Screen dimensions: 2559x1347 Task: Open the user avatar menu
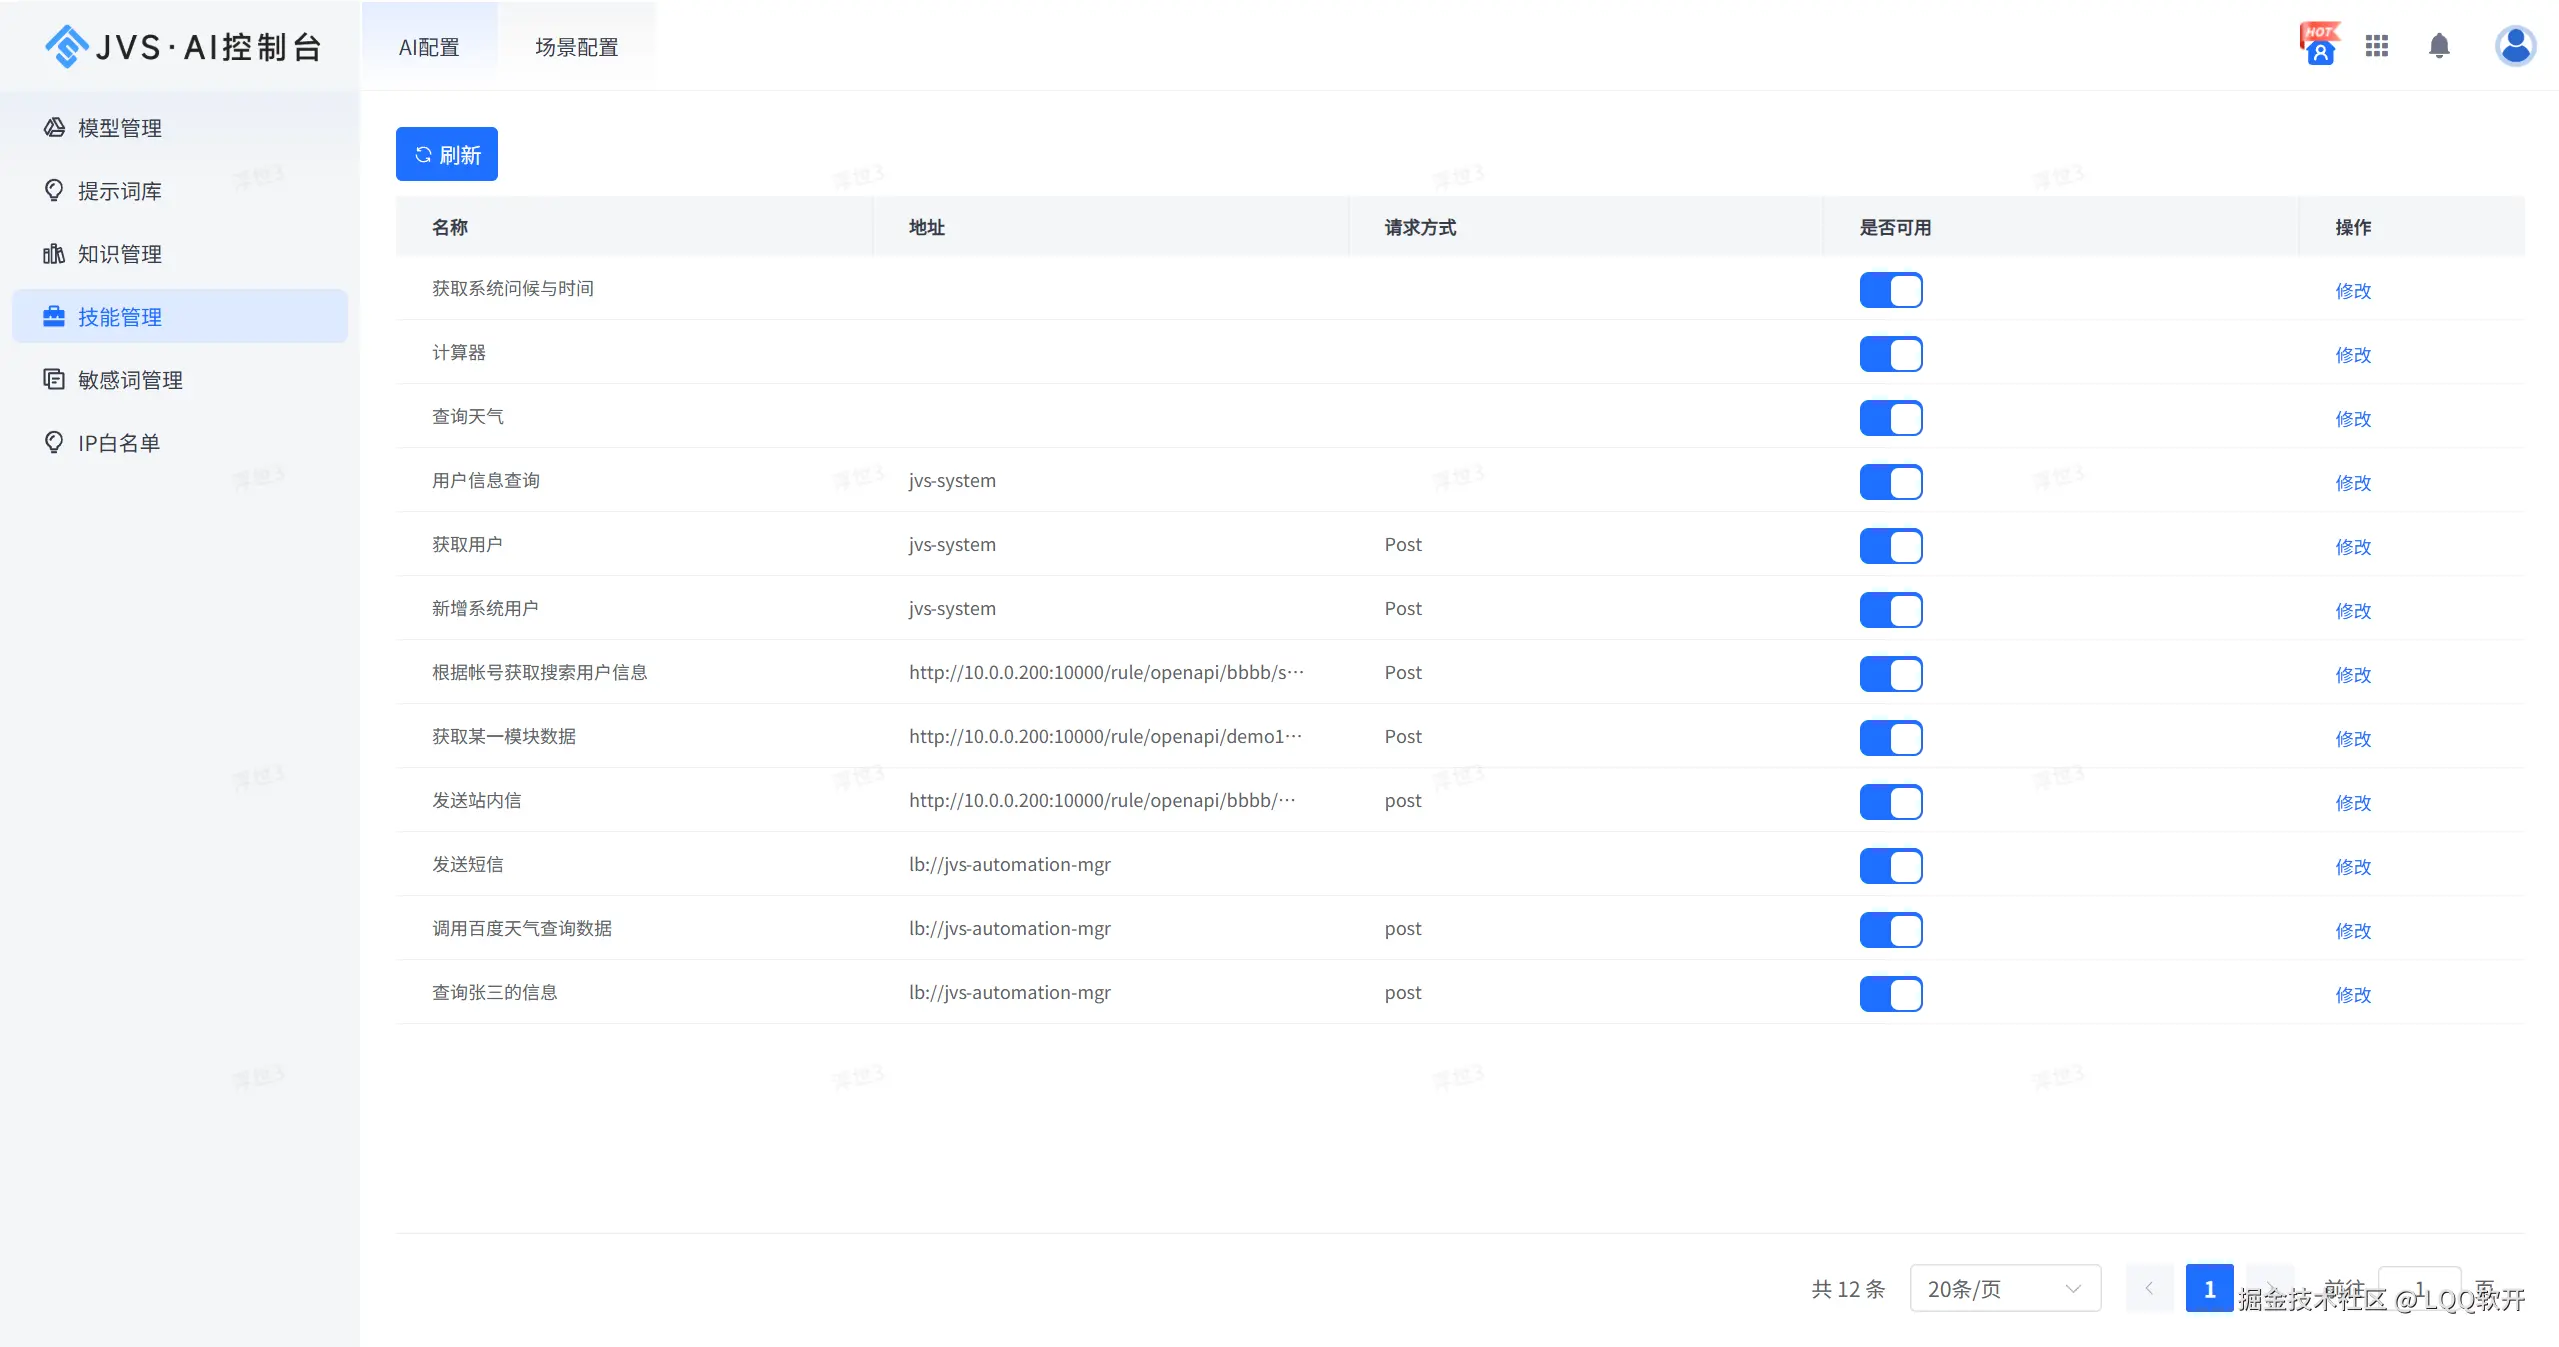pos(2514,46)
